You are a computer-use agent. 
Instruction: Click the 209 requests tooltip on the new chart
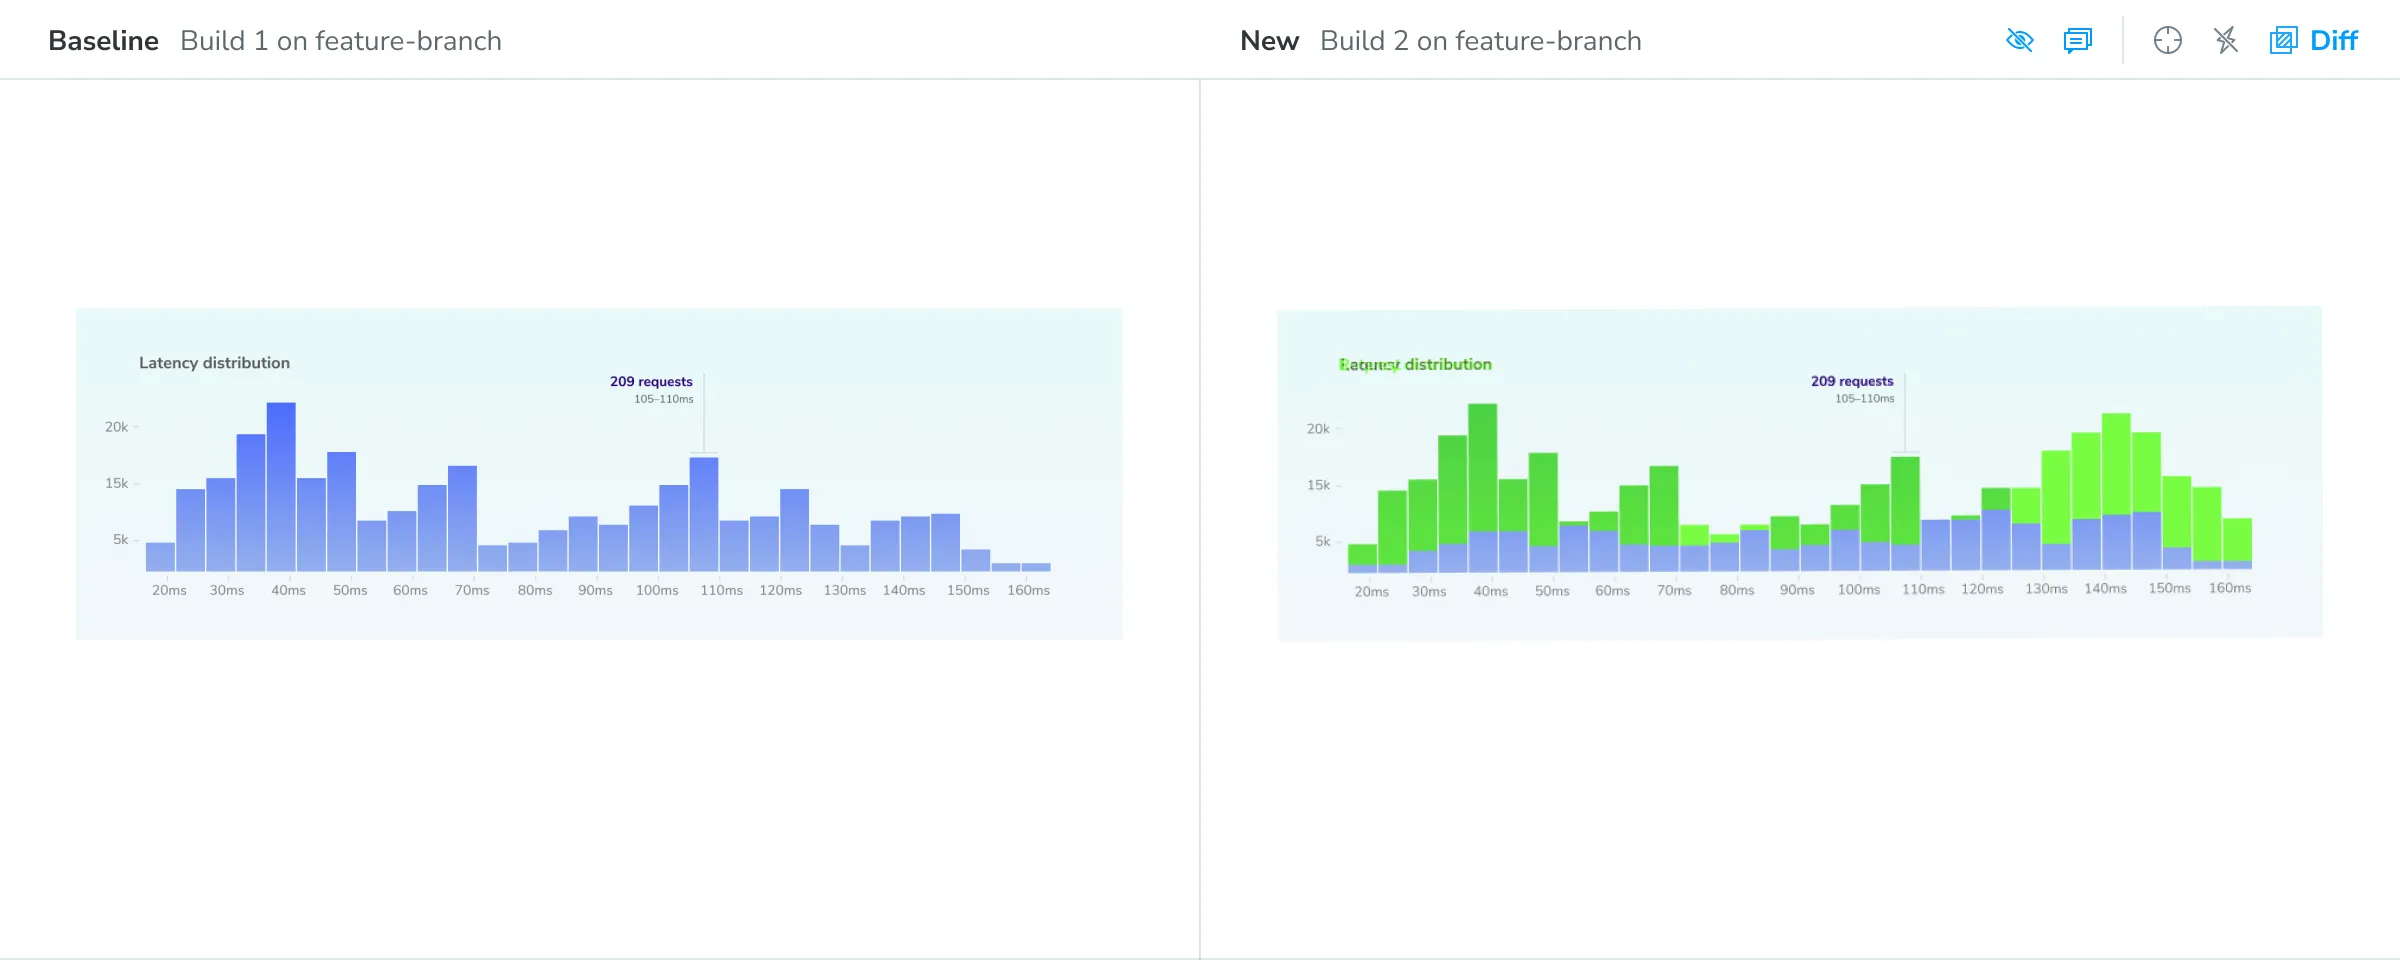click(x=1852, y=380)
